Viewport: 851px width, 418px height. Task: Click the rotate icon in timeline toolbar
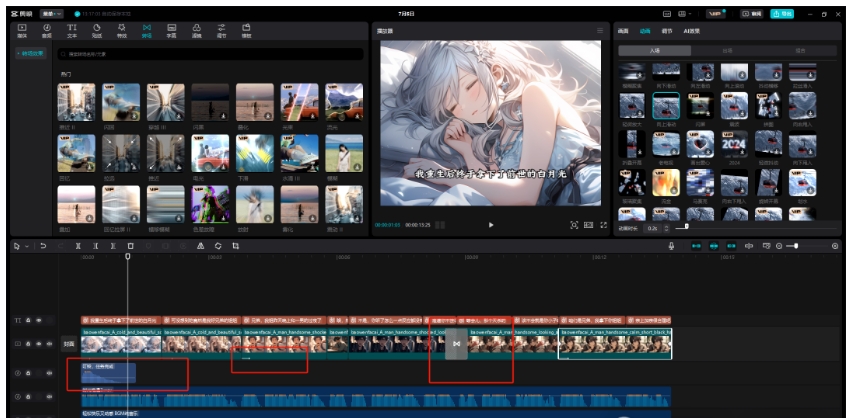pyautogui.click(x=218, y=246)
